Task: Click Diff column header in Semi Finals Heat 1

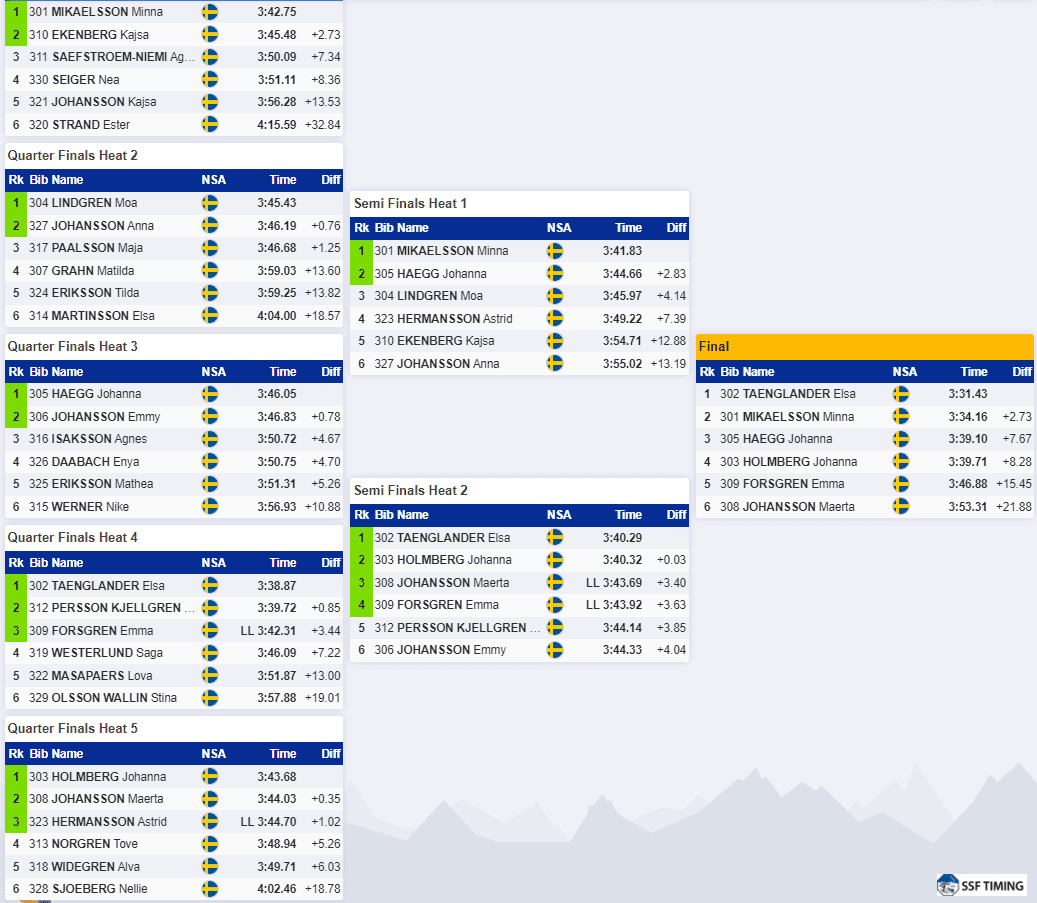Action: coord(676,228)
